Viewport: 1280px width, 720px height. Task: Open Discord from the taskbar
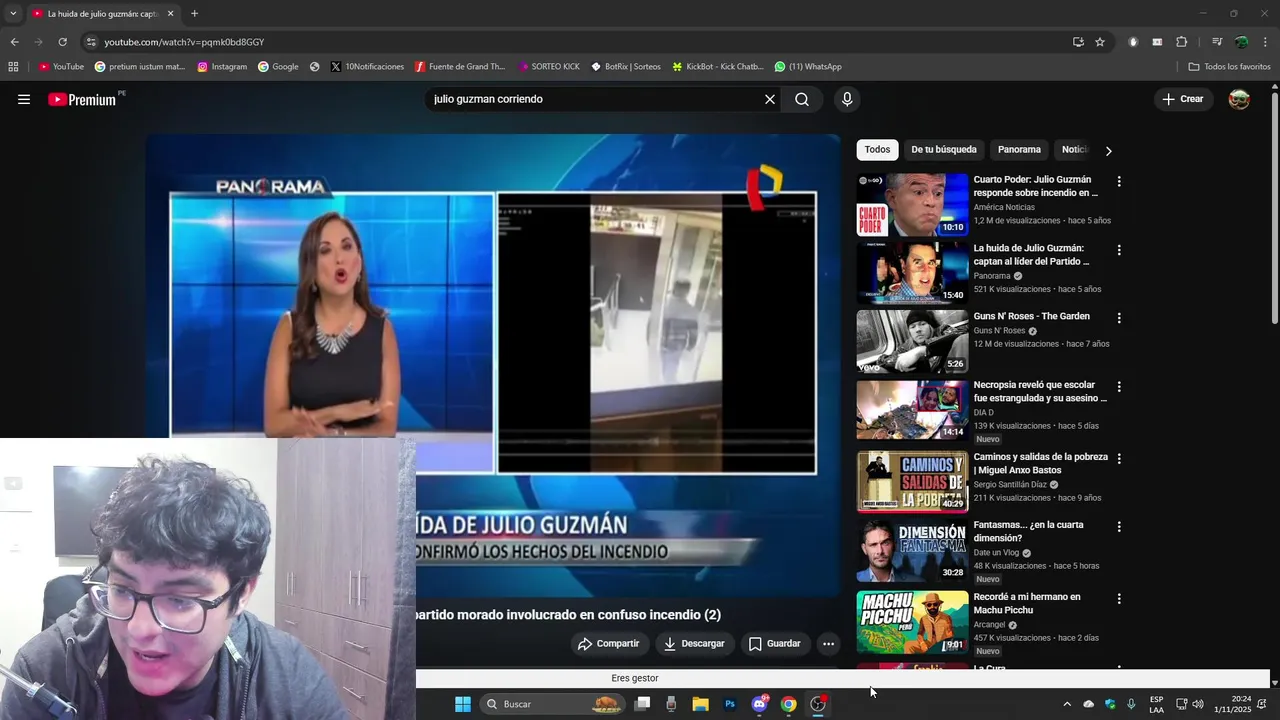point(760,704)
